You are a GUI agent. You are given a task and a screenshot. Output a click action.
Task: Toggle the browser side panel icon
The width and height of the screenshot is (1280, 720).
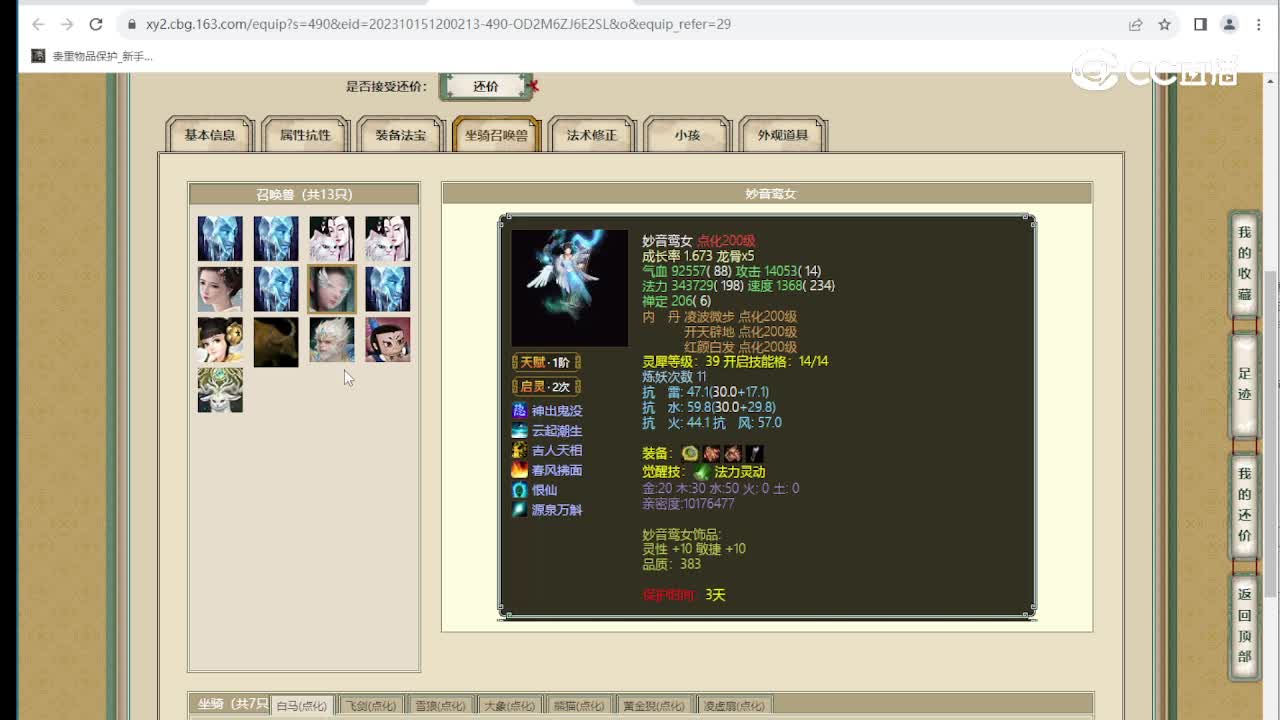click(x=1200, y=24)
